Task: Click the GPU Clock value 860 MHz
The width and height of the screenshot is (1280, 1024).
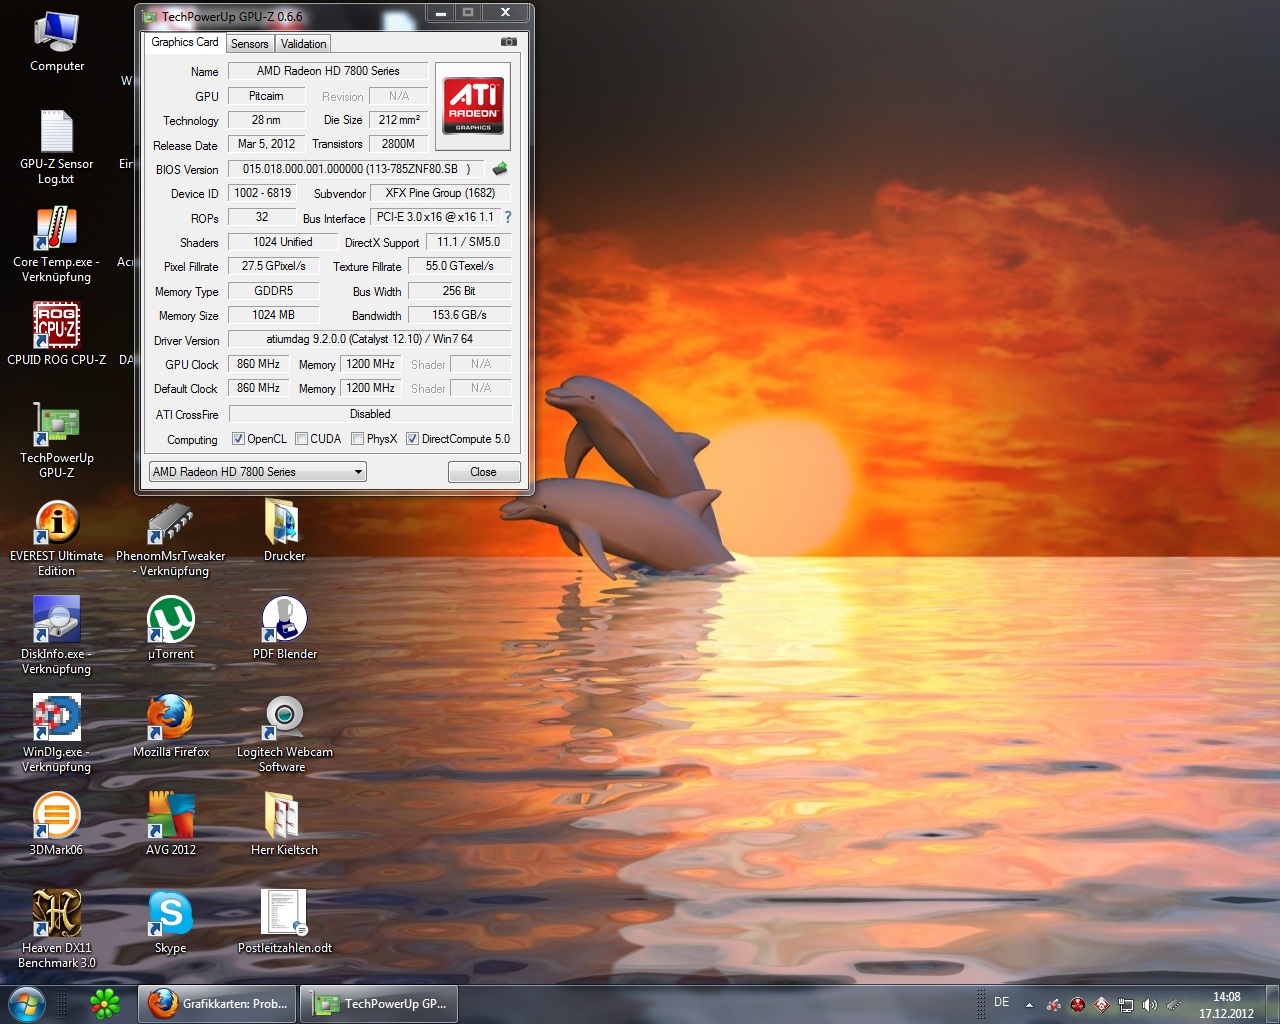Action: (258, 364)
